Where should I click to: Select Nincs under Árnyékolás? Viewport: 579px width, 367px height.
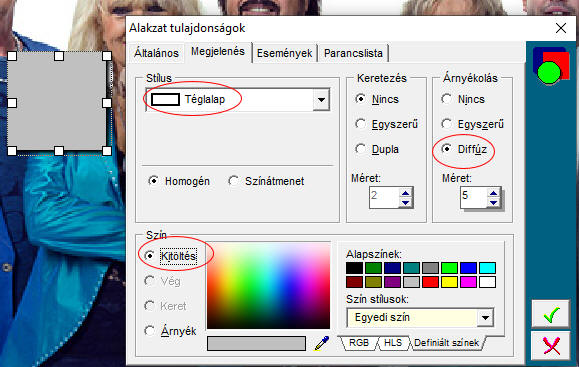(x=446, y=99)
